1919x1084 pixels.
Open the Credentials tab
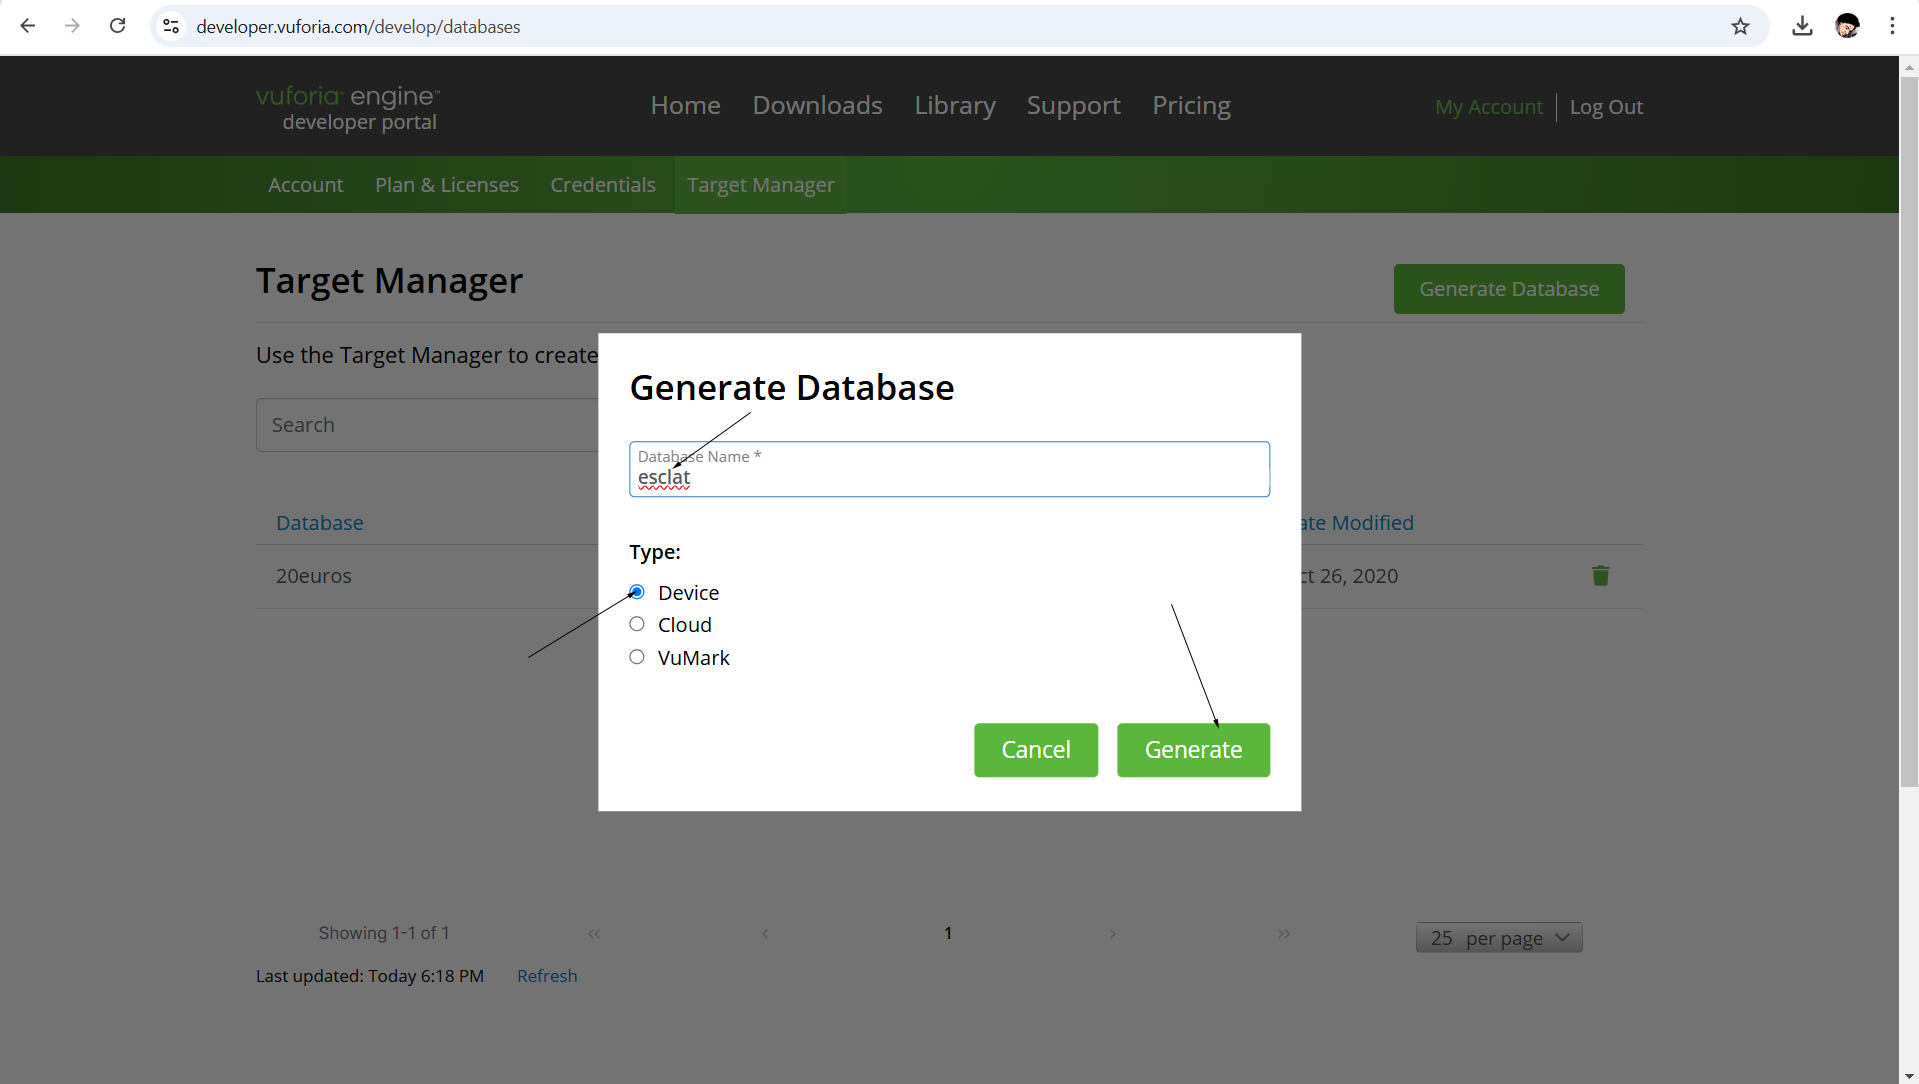[602, 185]
